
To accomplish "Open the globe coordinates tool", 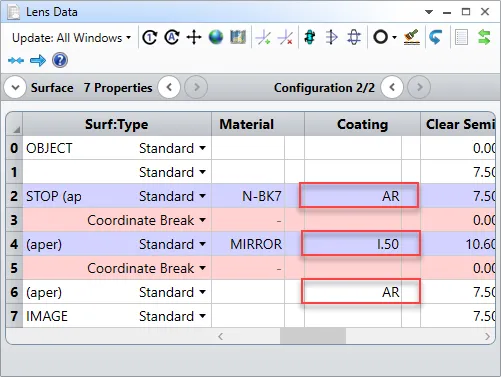I will click(x=216, y=37).
